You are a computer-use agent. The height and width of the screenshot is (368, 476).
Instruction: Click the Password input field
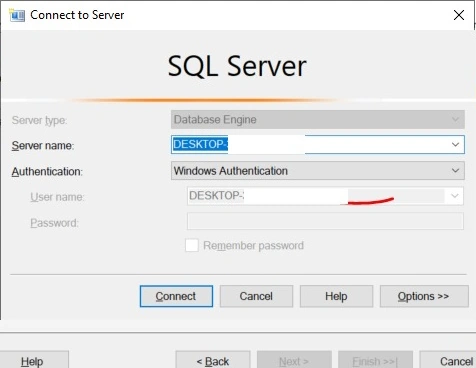(325, 221)
